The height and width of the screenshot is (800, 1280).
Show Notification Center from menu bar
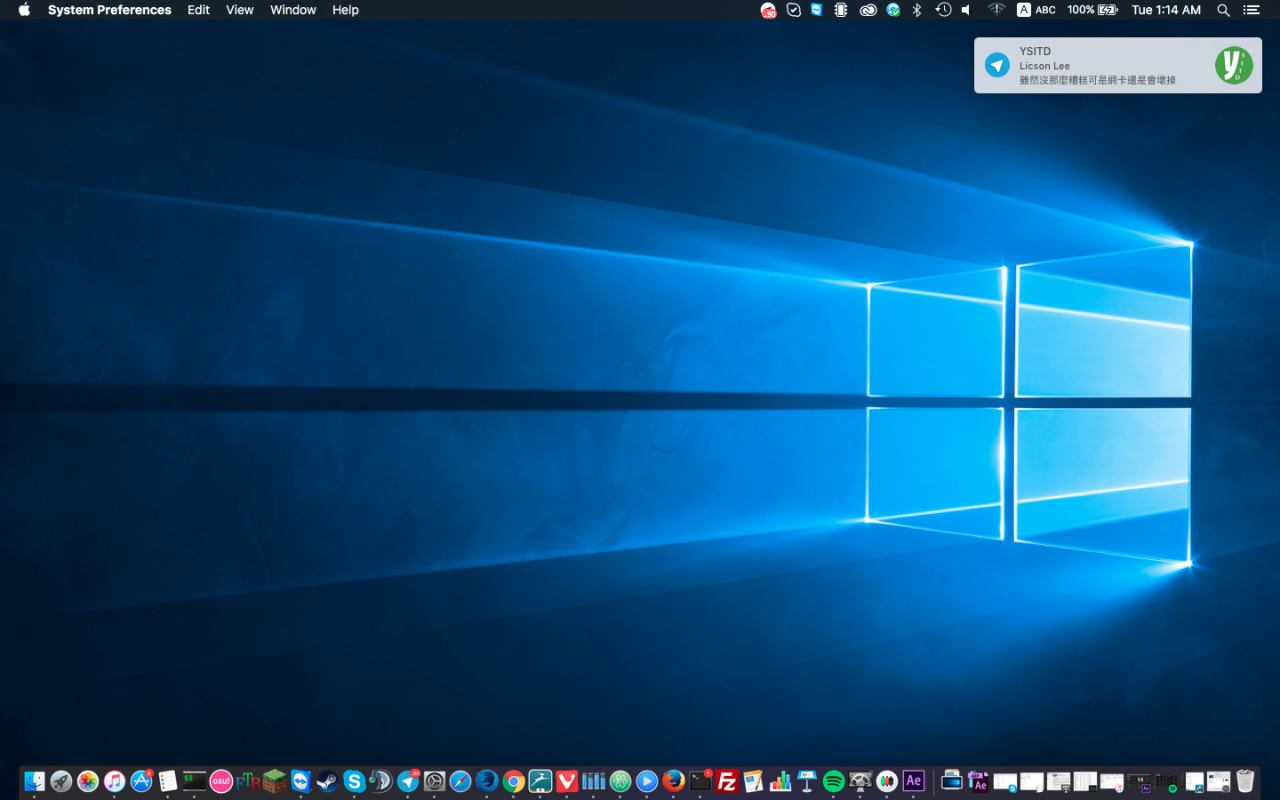pos(1251,10)
